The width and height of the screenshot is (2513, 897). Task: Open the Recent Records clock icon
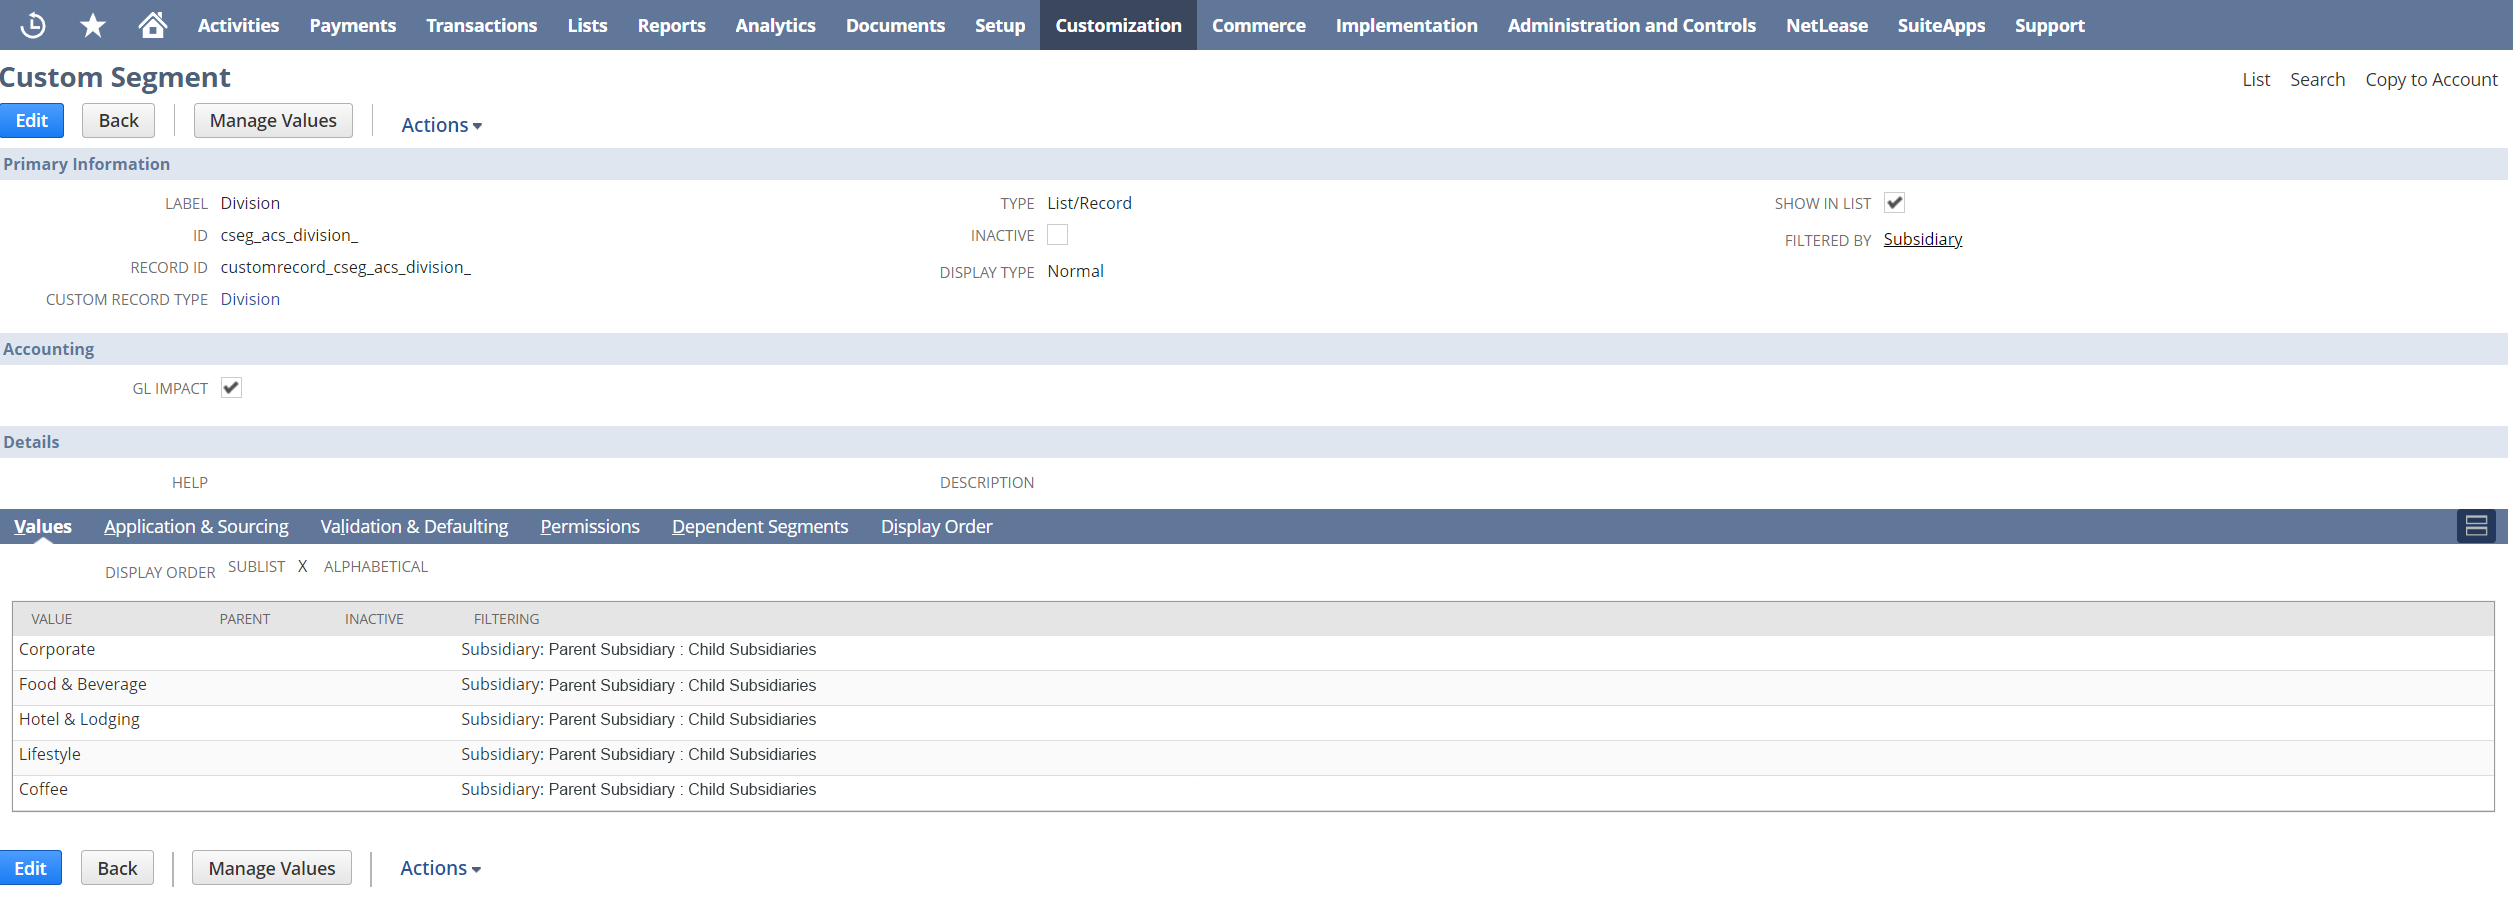pos(33,25)
